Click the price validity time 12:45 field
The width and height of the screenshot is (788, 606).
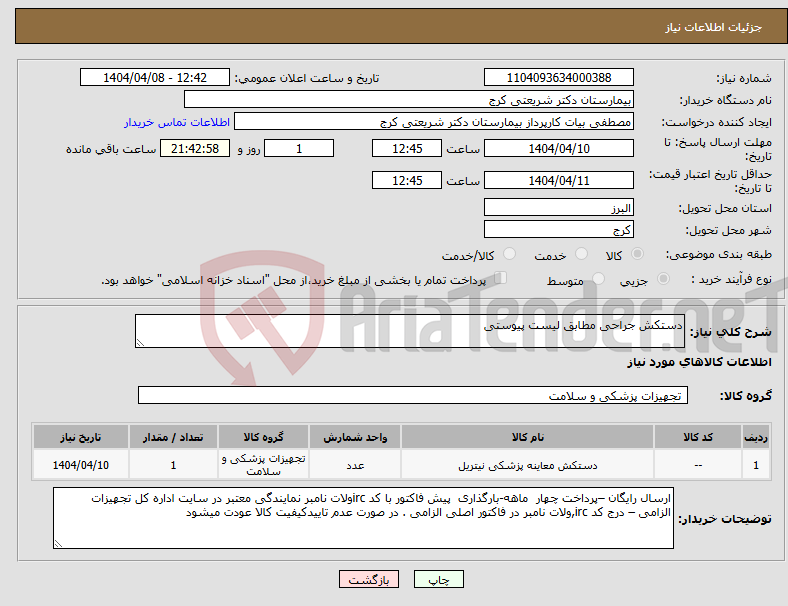[407, 180]
